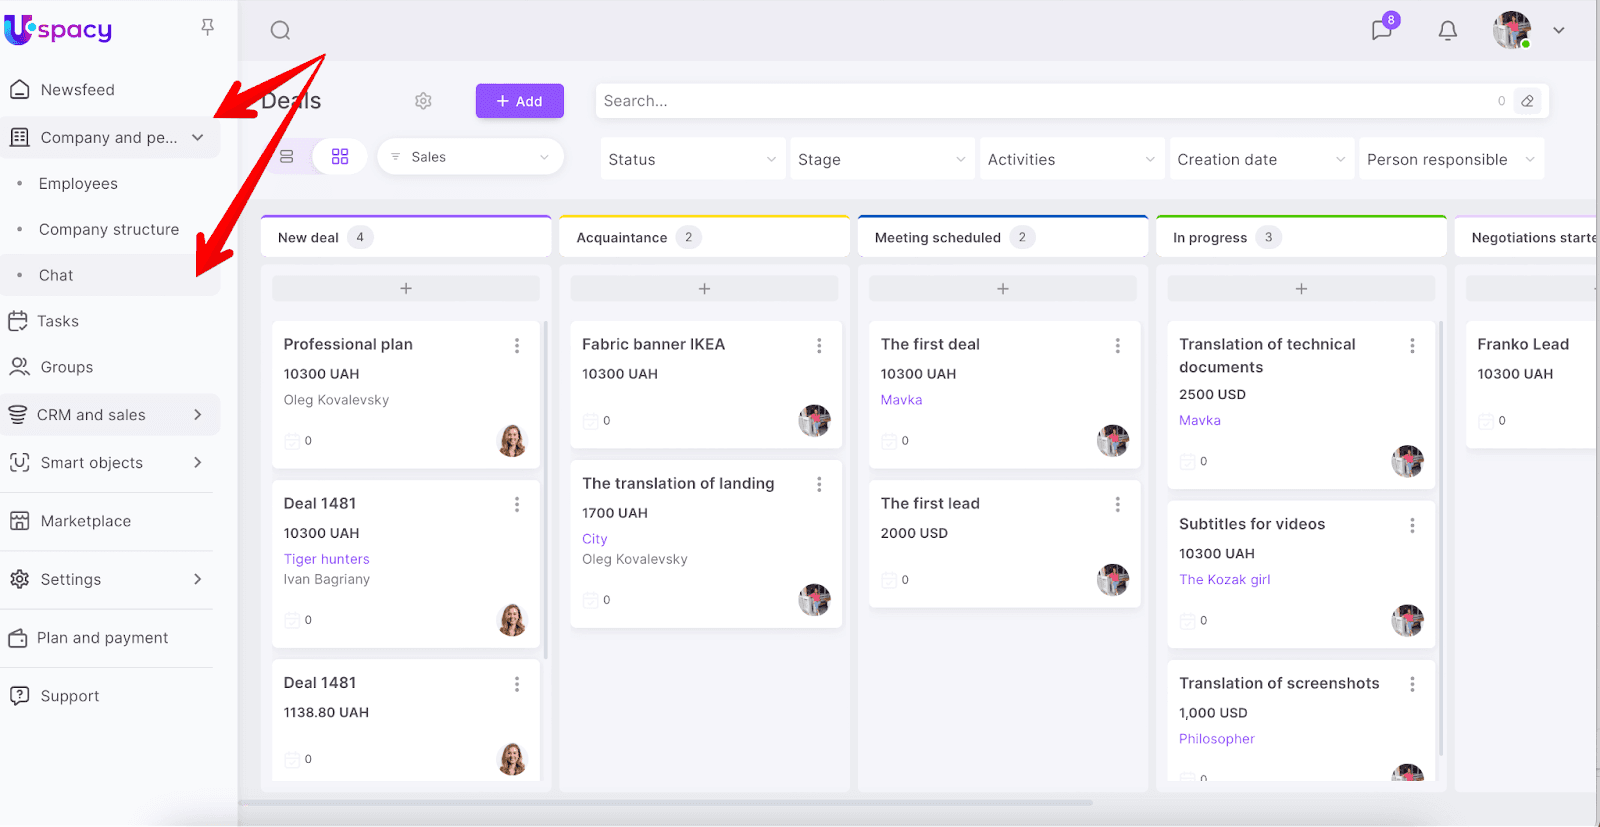1600x827 pixels.
Task: Switch to kanban board view
Action: 340,157
